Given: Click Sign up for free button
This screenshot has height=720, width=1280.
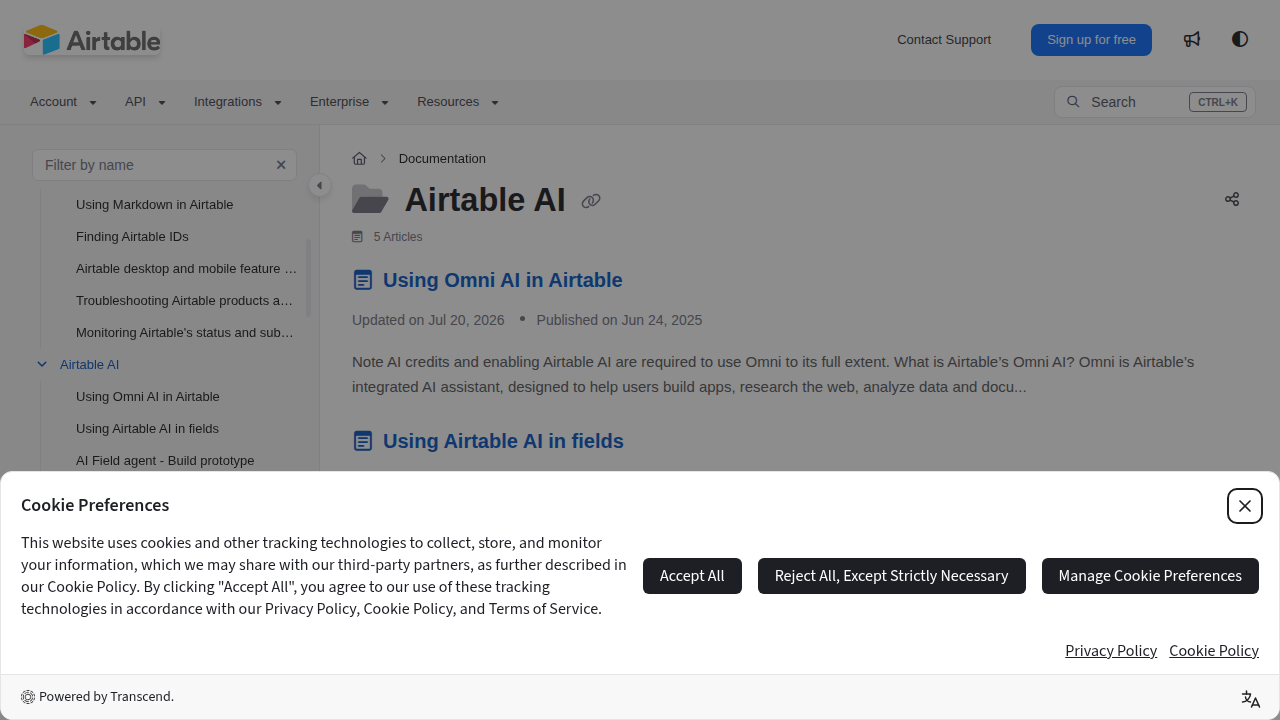Looking at the screenshot, I should coord(1091,40).
